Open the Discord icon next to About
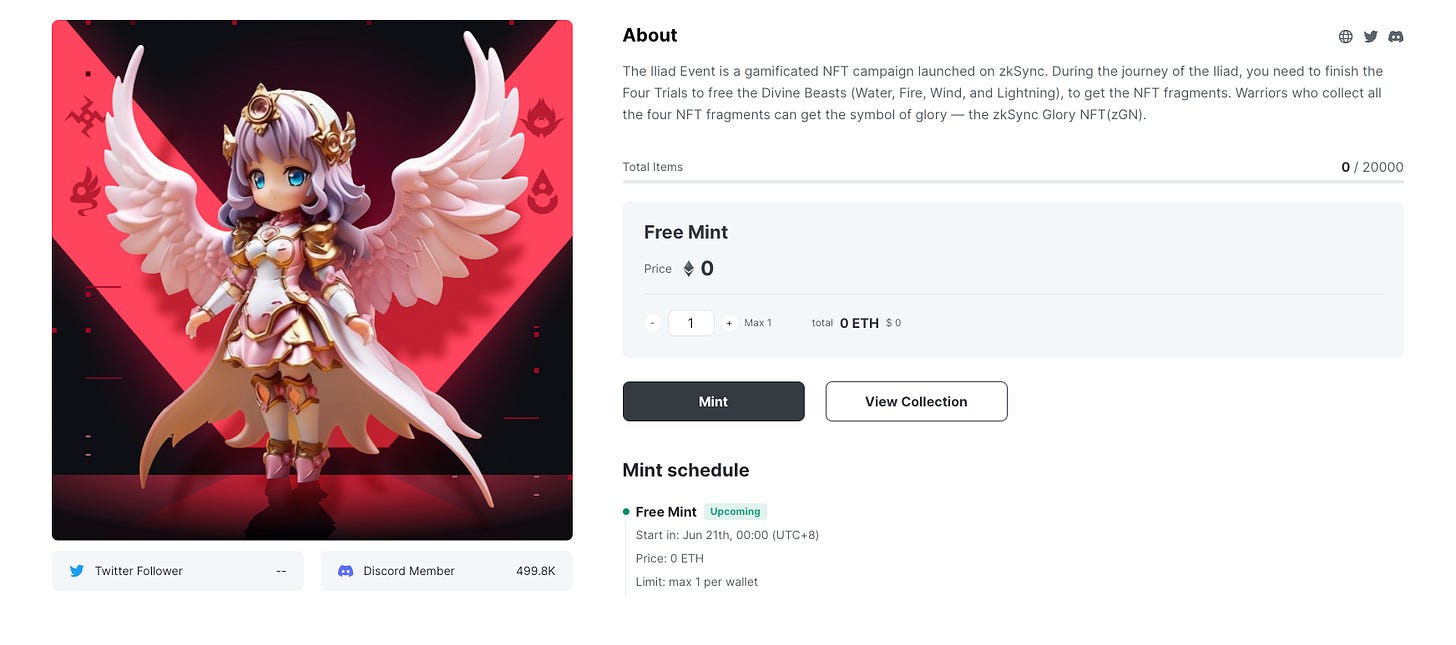The image size is (1456, 645). [1396, 37]
